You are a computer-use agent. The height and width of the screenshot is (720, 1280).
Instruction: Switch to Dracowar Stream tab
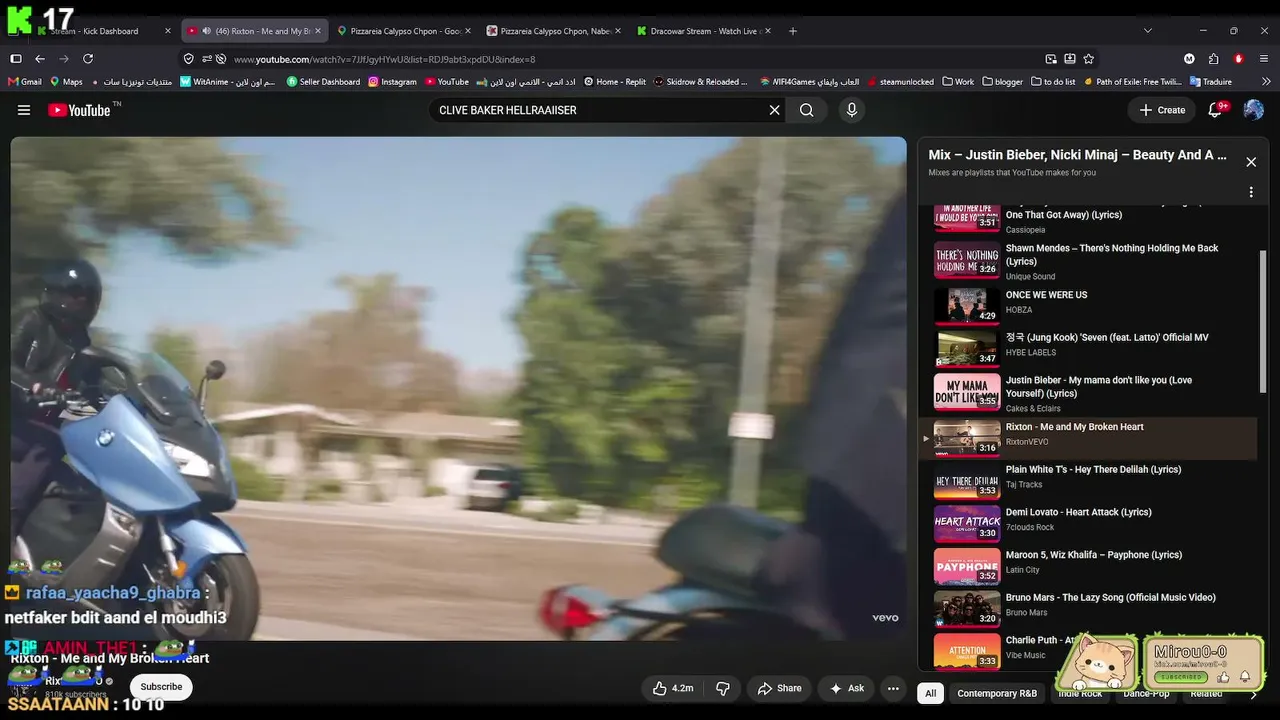[x=705, y=31]
